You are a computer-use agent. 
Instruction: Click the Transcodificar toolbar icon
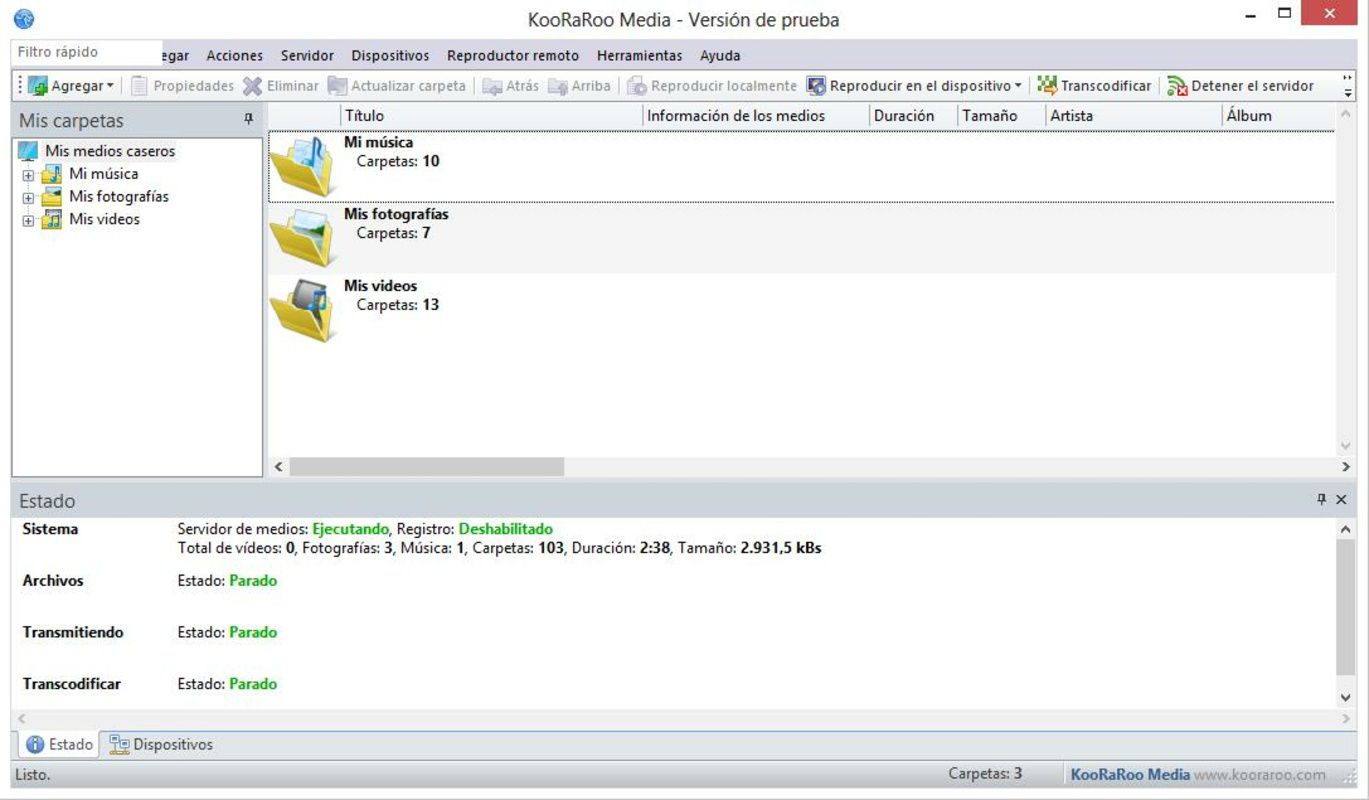point(1047,86)
